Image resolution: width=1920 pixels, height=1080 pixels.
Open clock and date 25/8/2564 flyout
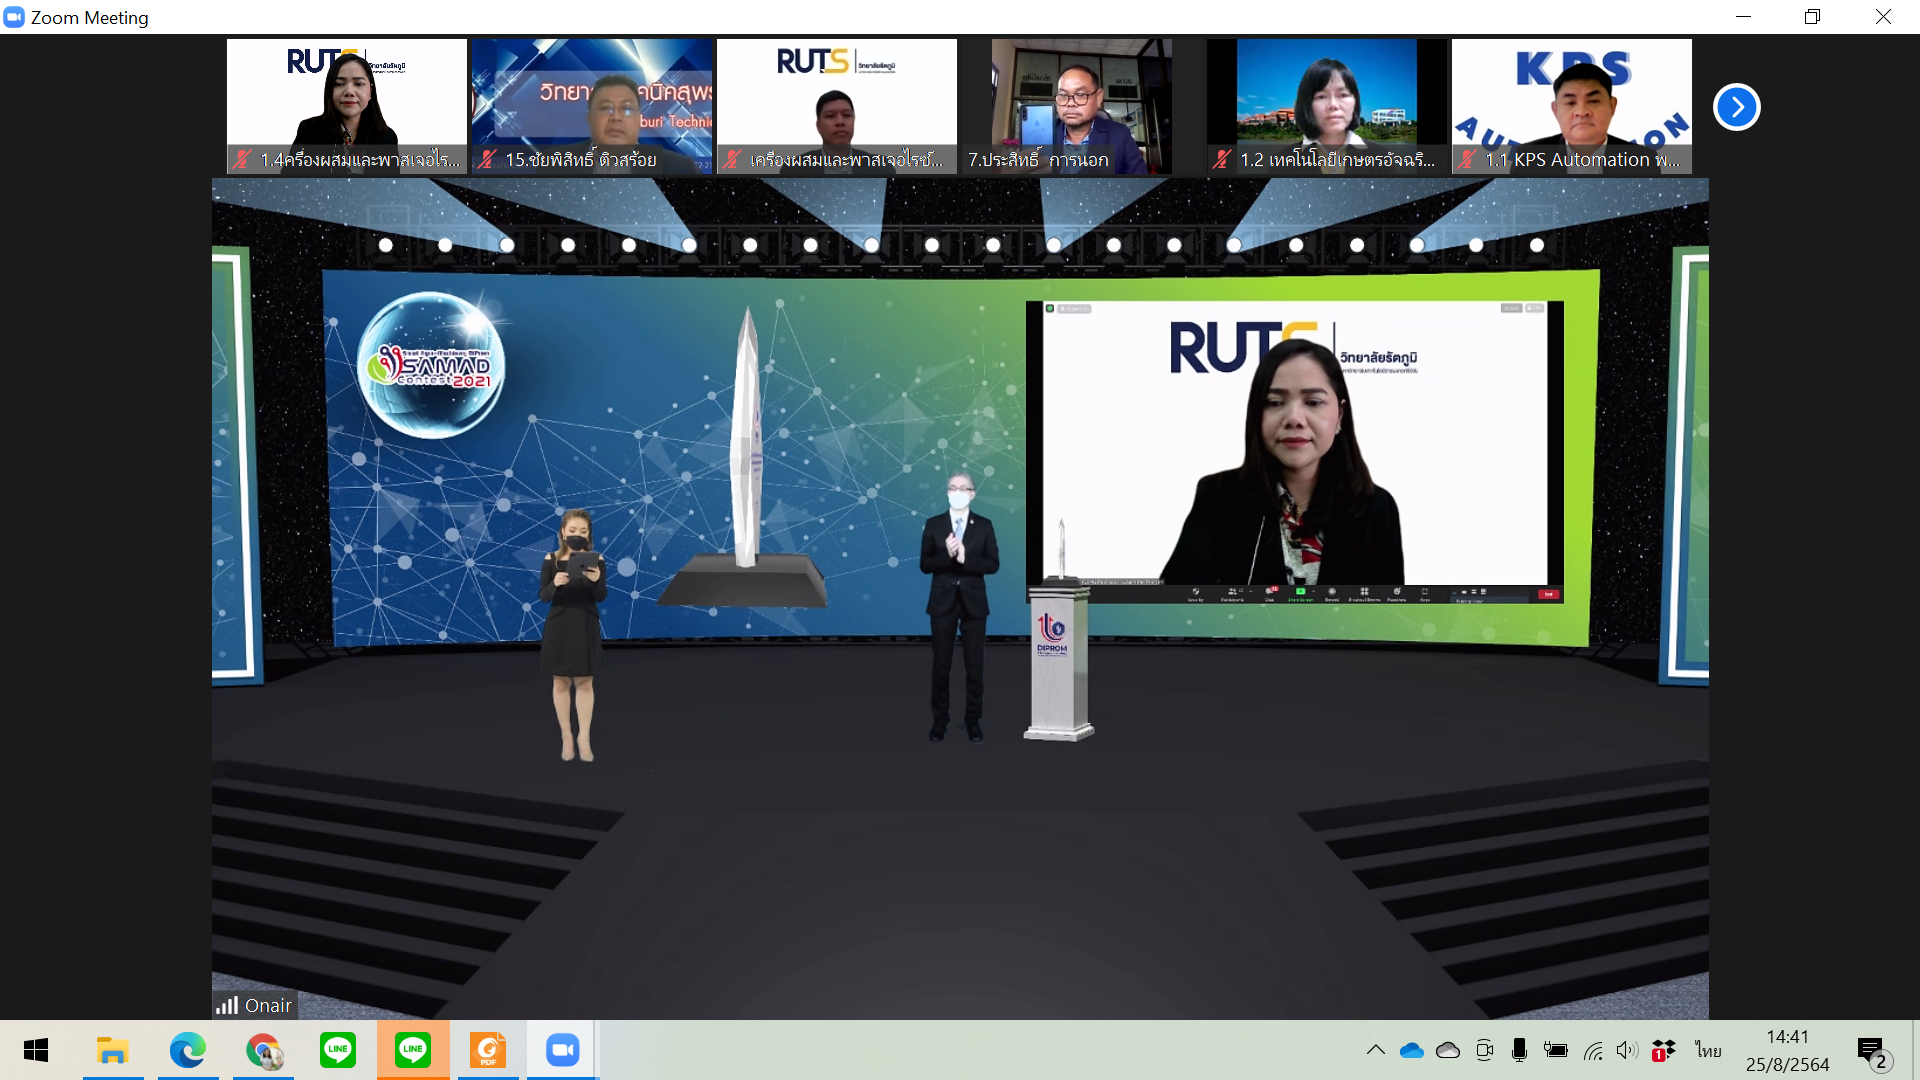coord(1787,1050)
